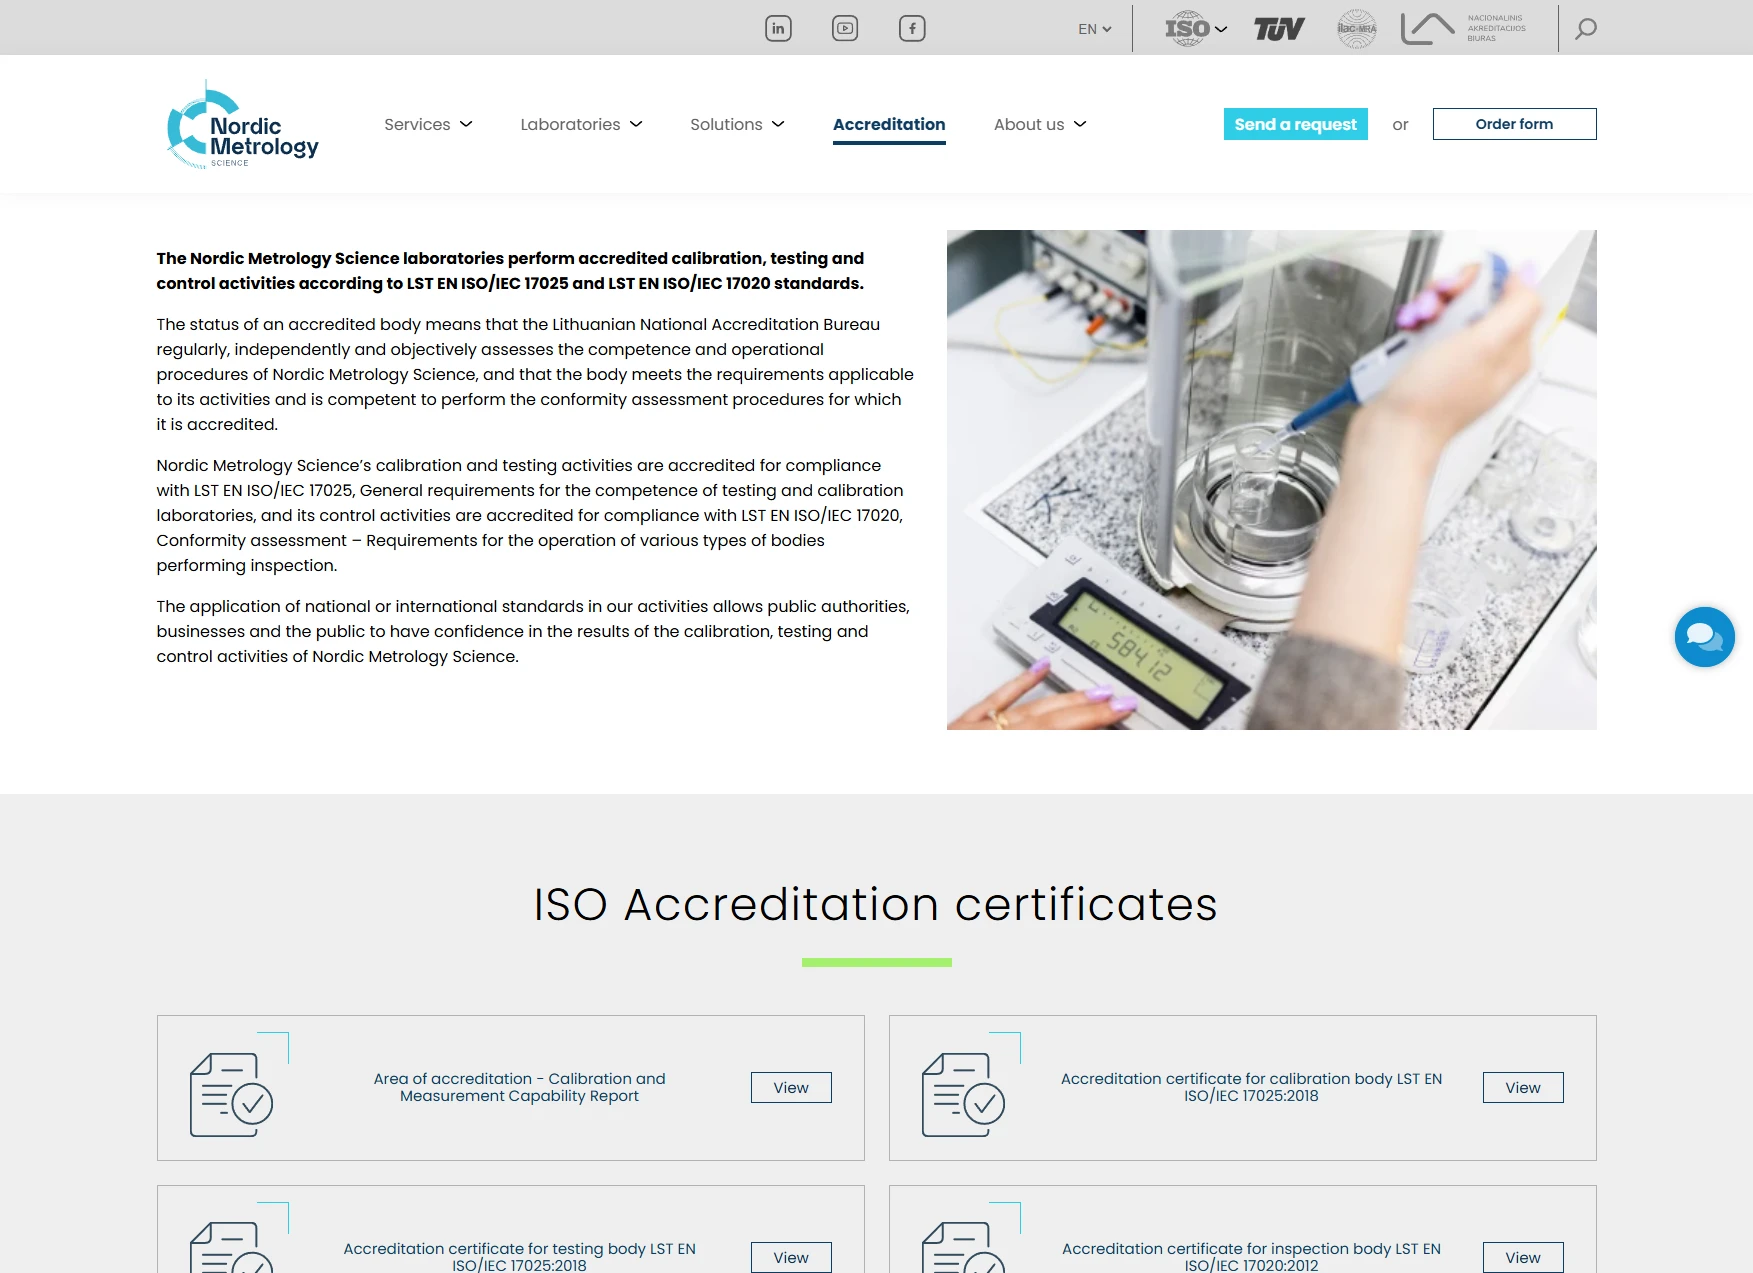The width and height of the screenshot is (1753, 1273).
Task: Select the Accreditation nav item
Action: 889,124
